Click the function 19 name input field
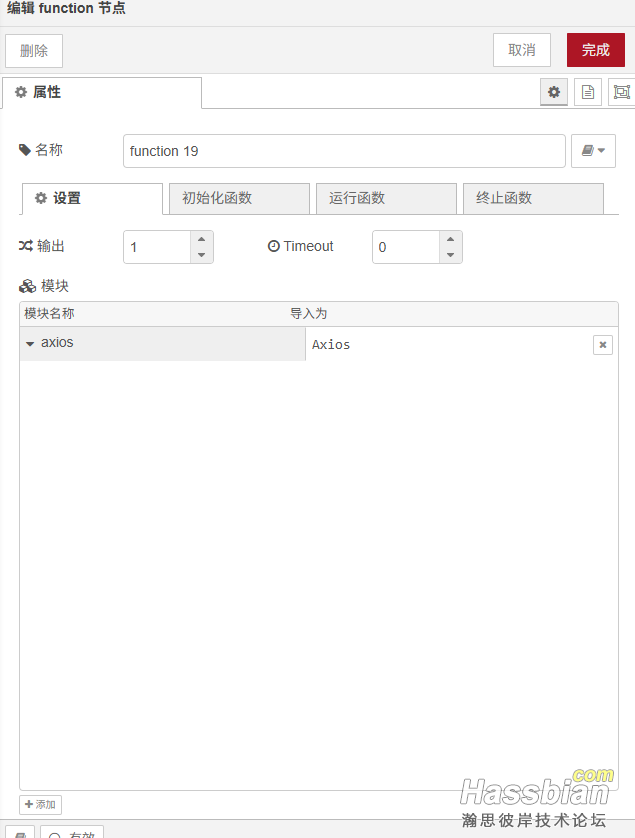This screenshot has height=838, width=635. pyautogui.click(x=344, y=151)
